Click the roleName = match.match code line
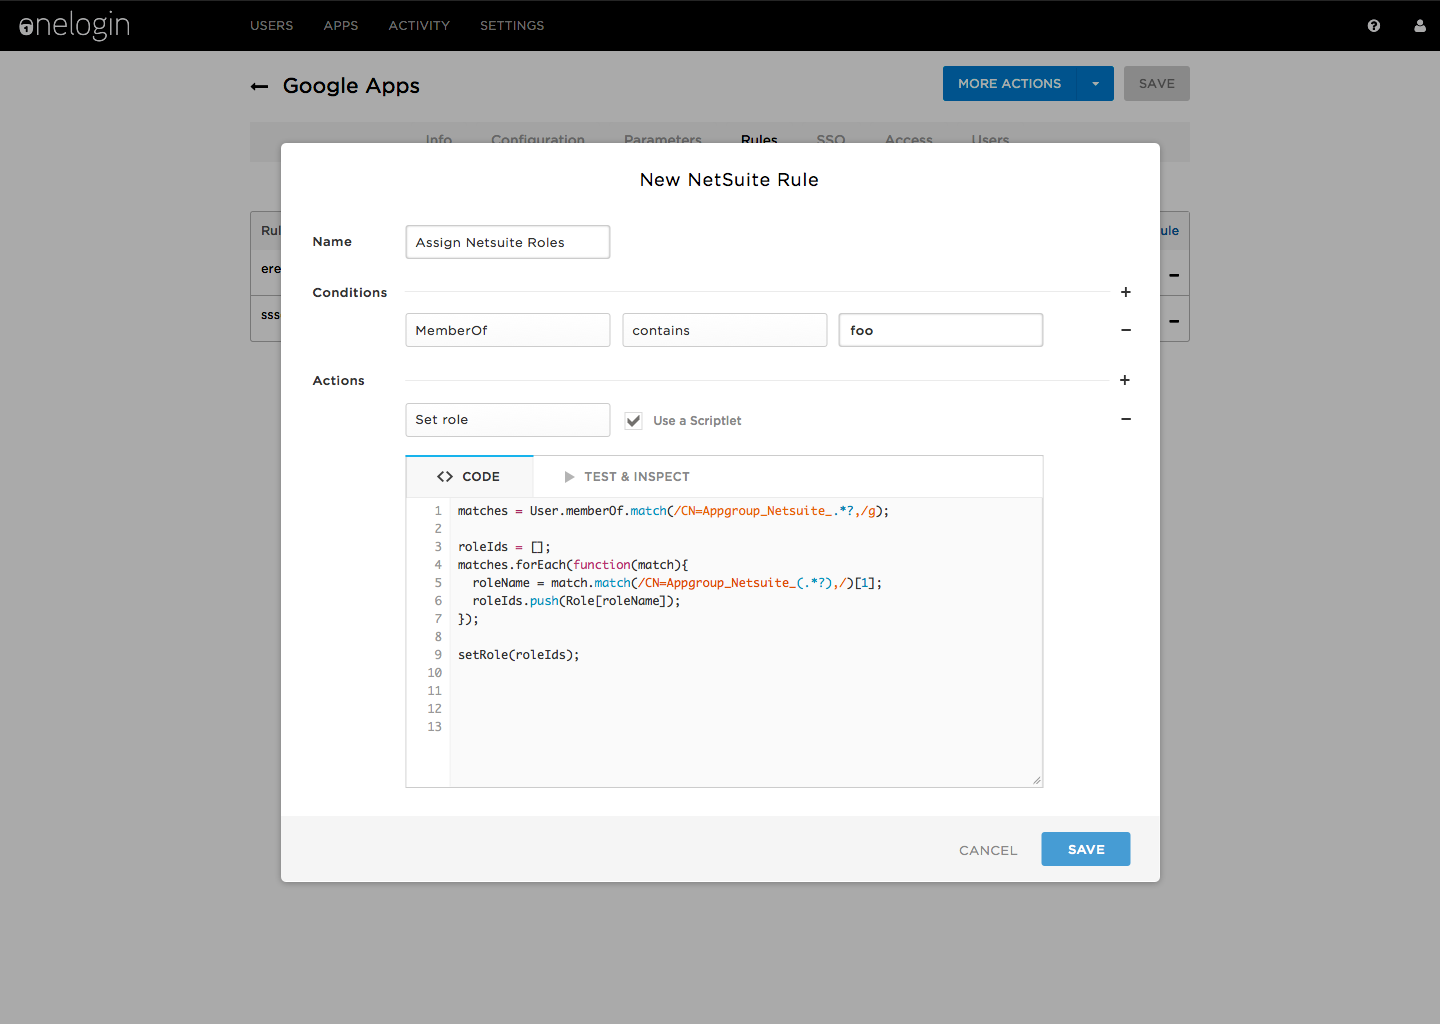Image resolution: width=1440 pixels, height=1024 pixels. tap(677, 583)
